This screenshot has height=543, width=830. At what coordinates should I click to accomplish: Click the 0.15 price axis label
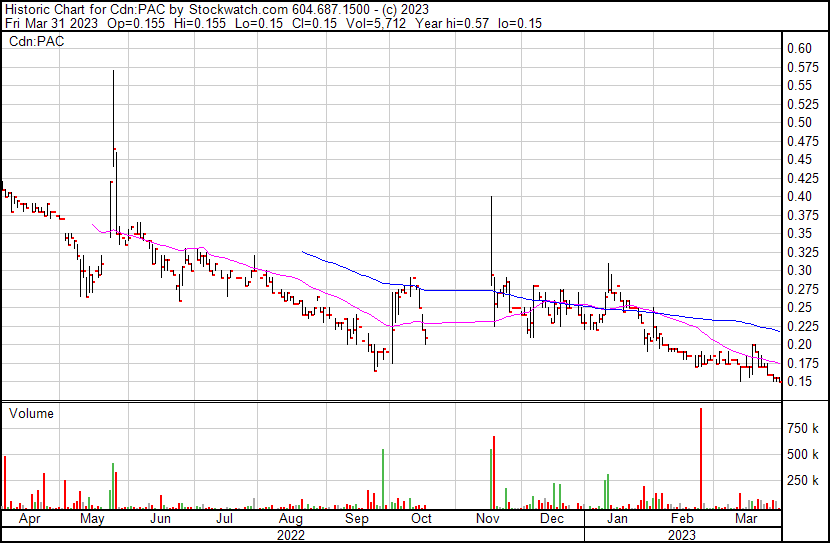coord(798,382)
